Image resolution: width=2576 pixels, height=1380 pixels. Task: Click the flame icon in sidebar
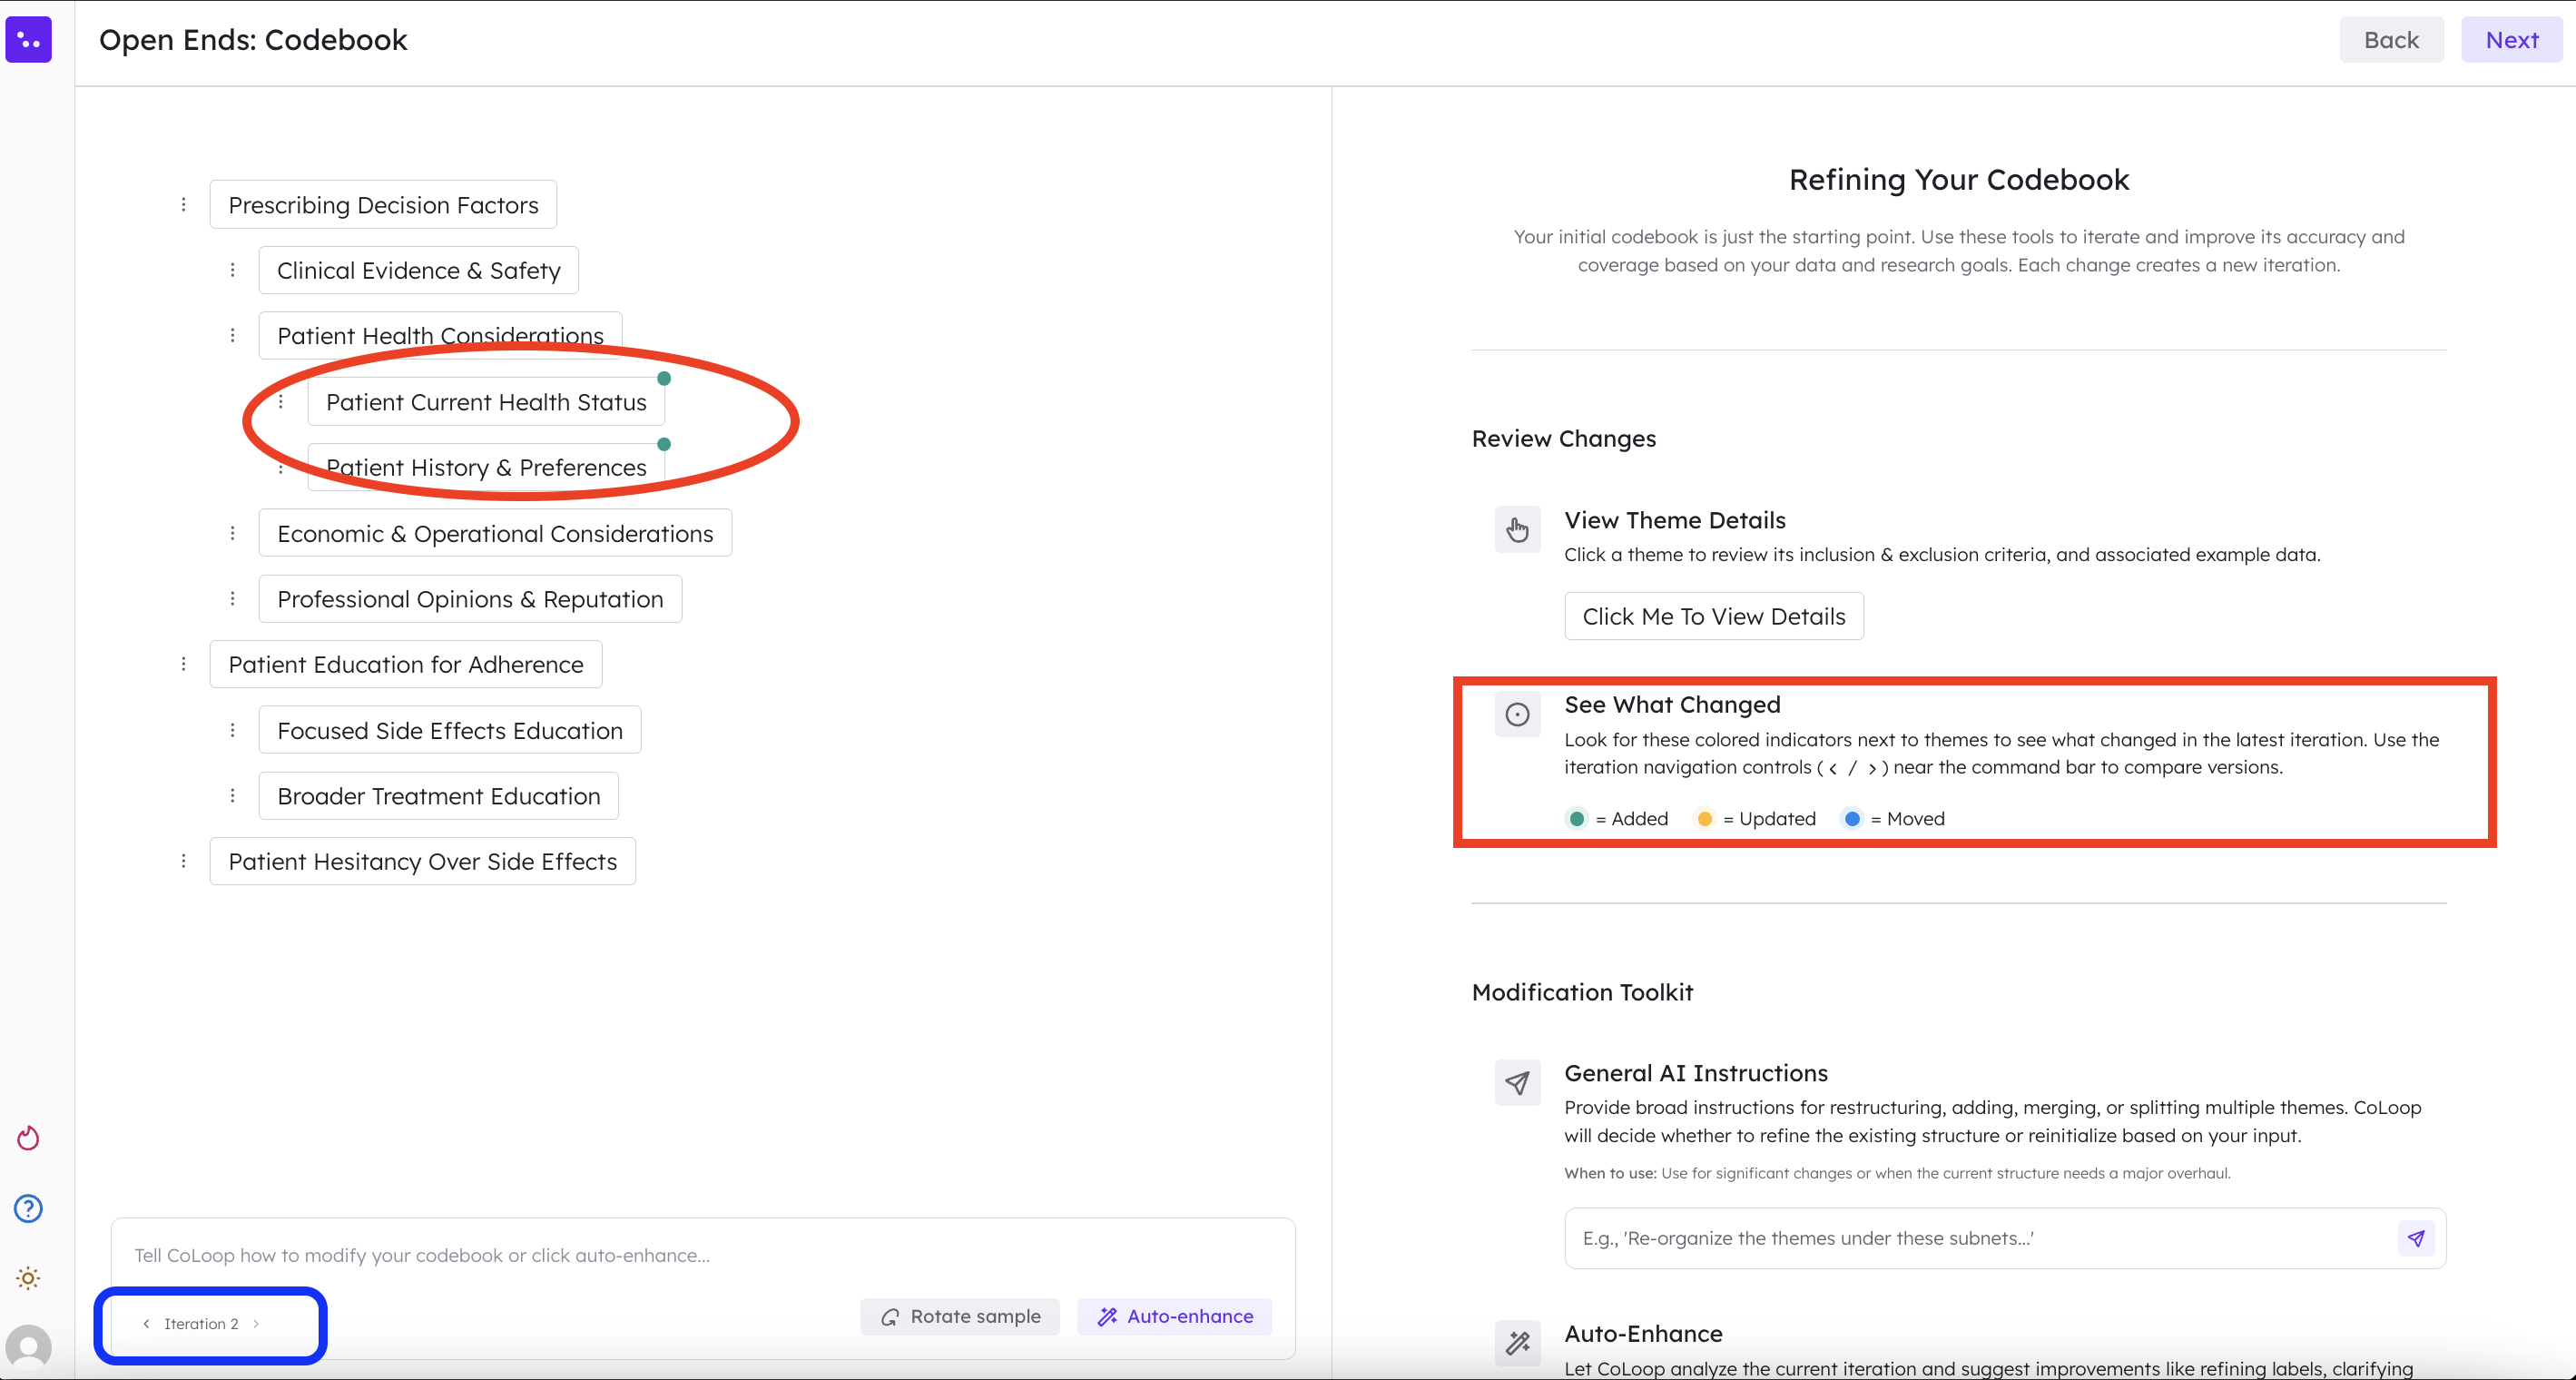click(28, 1138)
